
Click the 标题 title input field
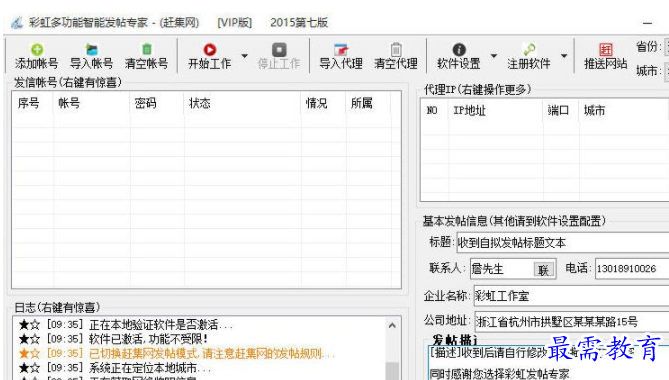(x=563, y=243)
